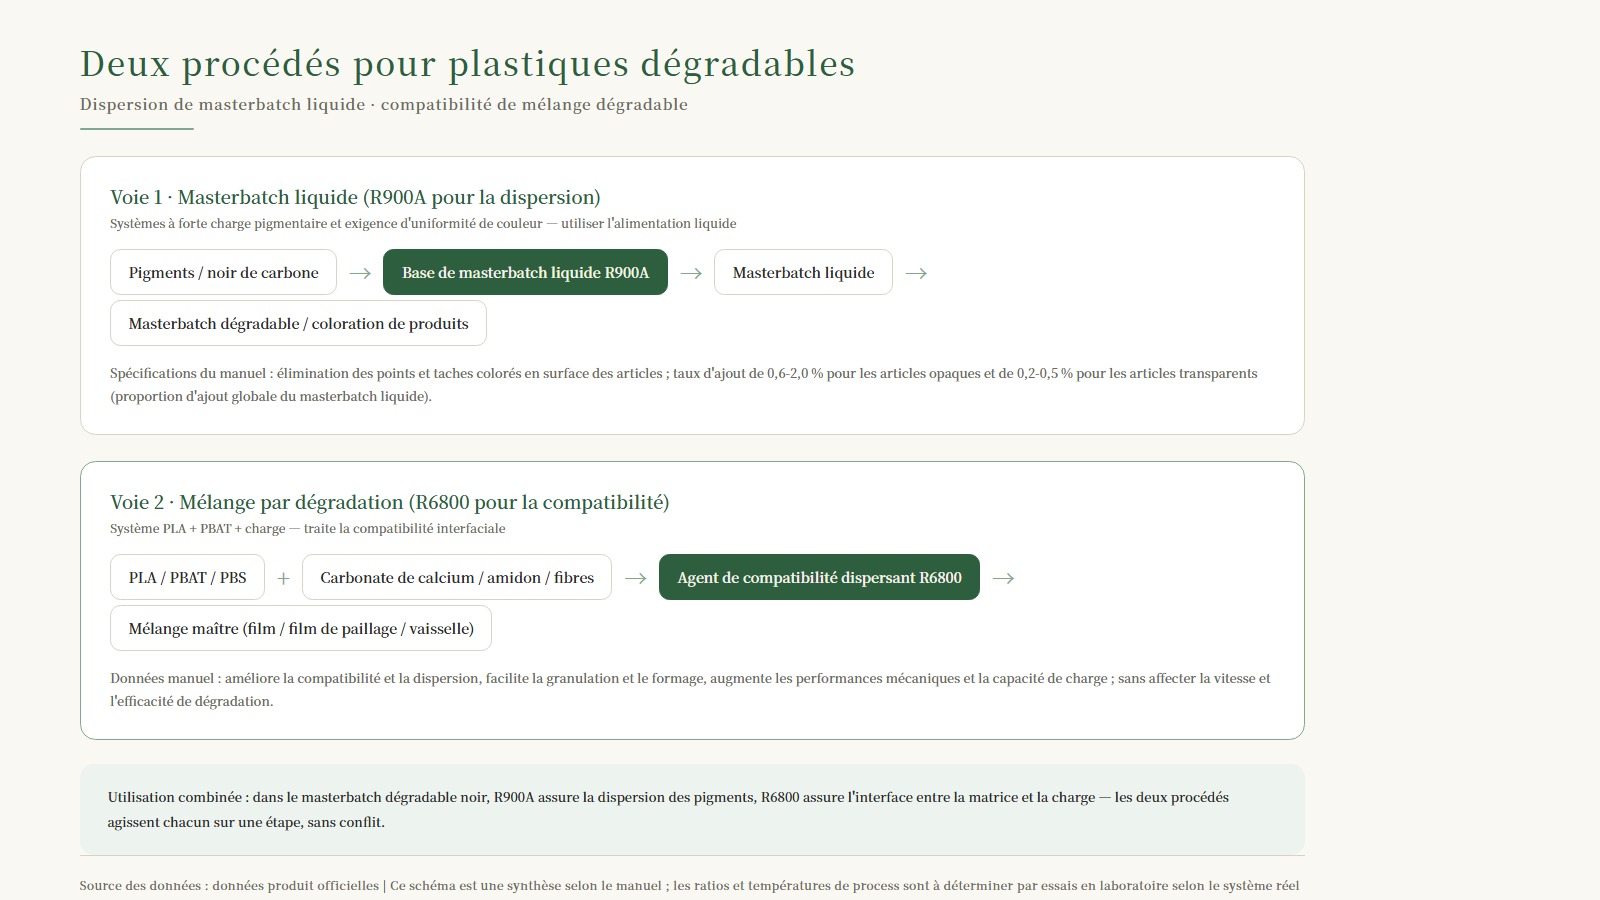Click arrow after 'Pigments / noir de carbone'
The height and width of the screenshot is (900, 1600).
click(360, 273)
